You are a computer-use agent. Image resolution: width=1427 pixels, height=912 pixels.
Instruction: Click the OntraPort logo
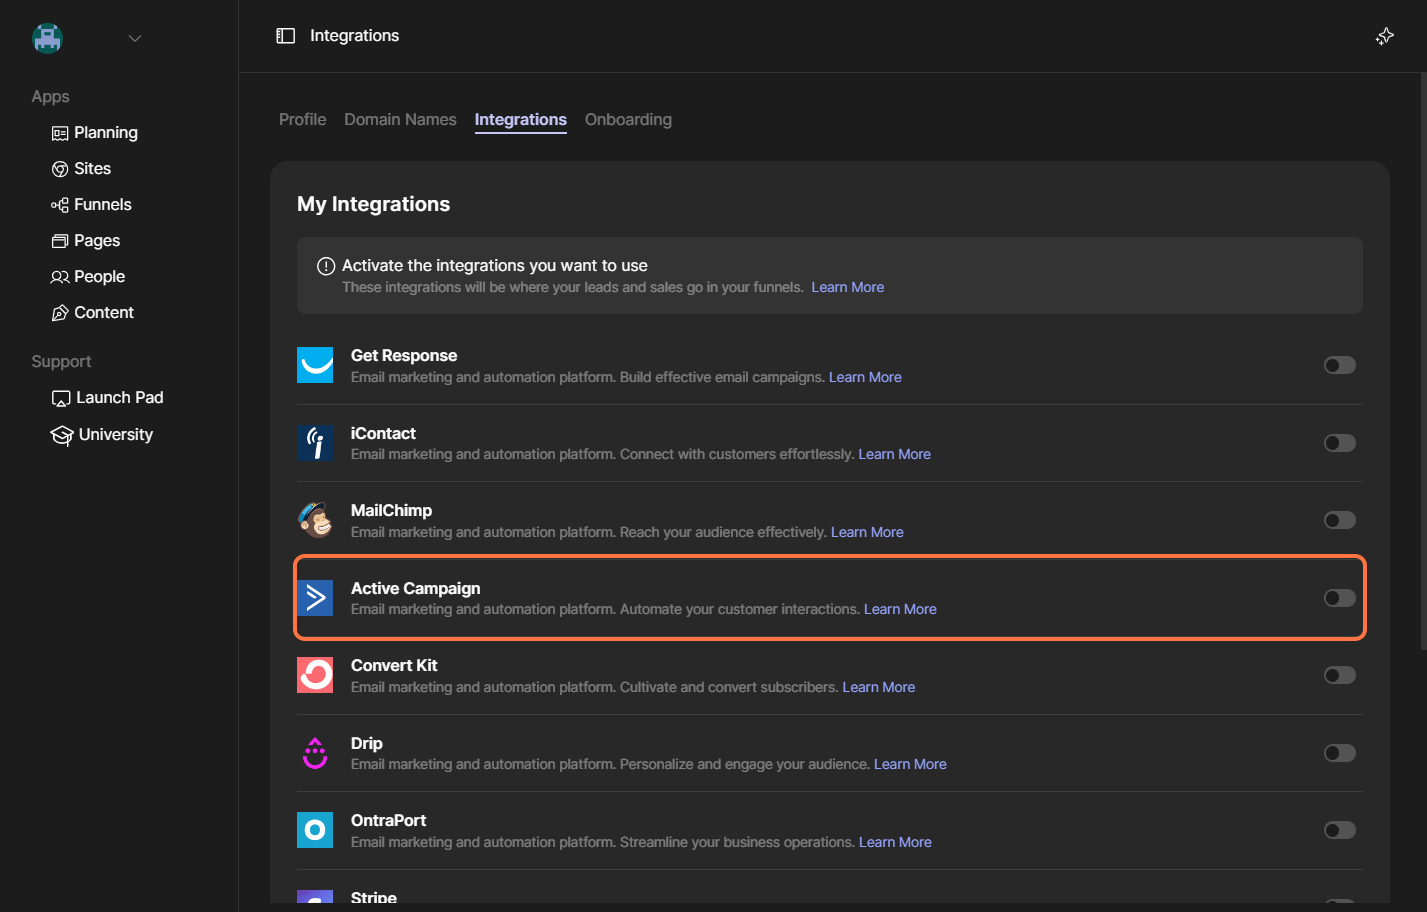(x=315, y=830)
